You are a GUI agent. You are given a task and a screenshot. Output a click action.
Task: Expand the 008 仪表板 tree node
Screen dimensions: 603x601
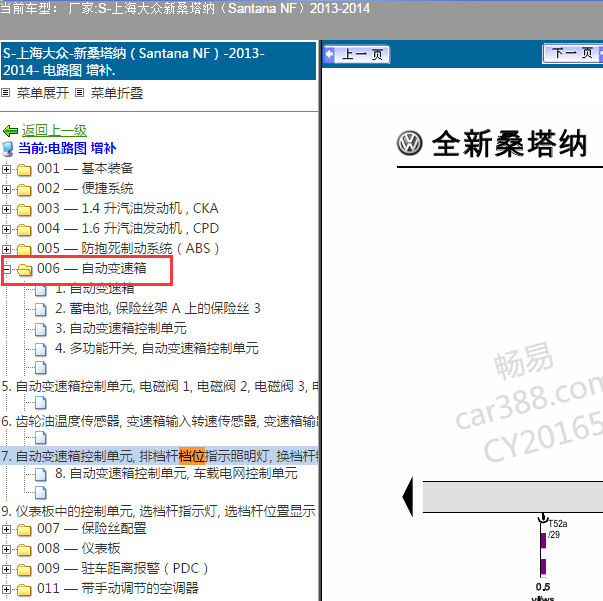[x=6, y=549]
